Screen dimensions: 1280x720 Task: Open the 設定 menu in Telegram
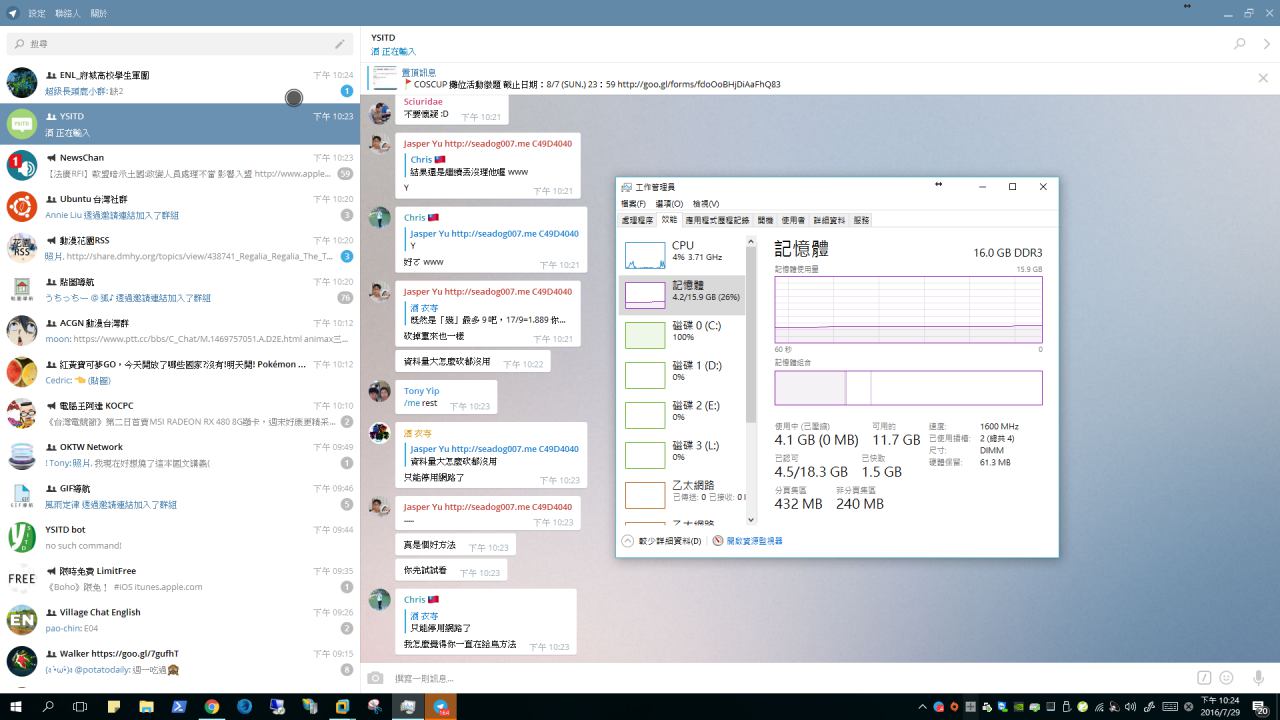tap(37, 14)
